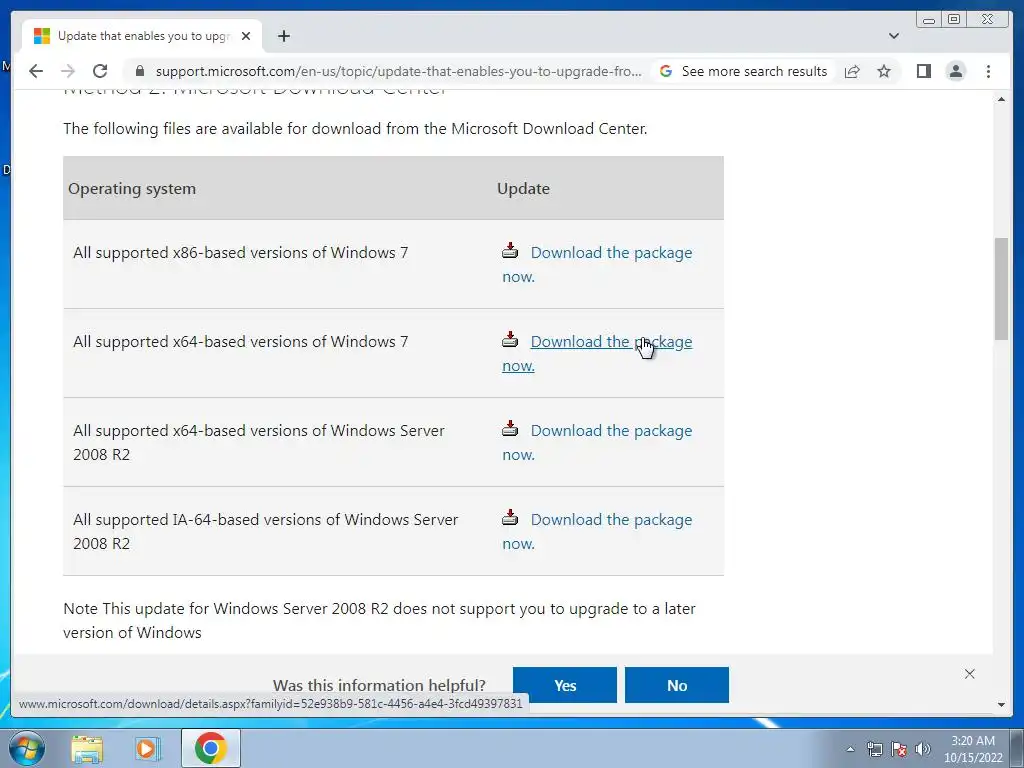1024x768 pixels.
Task: Click the browser forward arrow
Action: 67,71
